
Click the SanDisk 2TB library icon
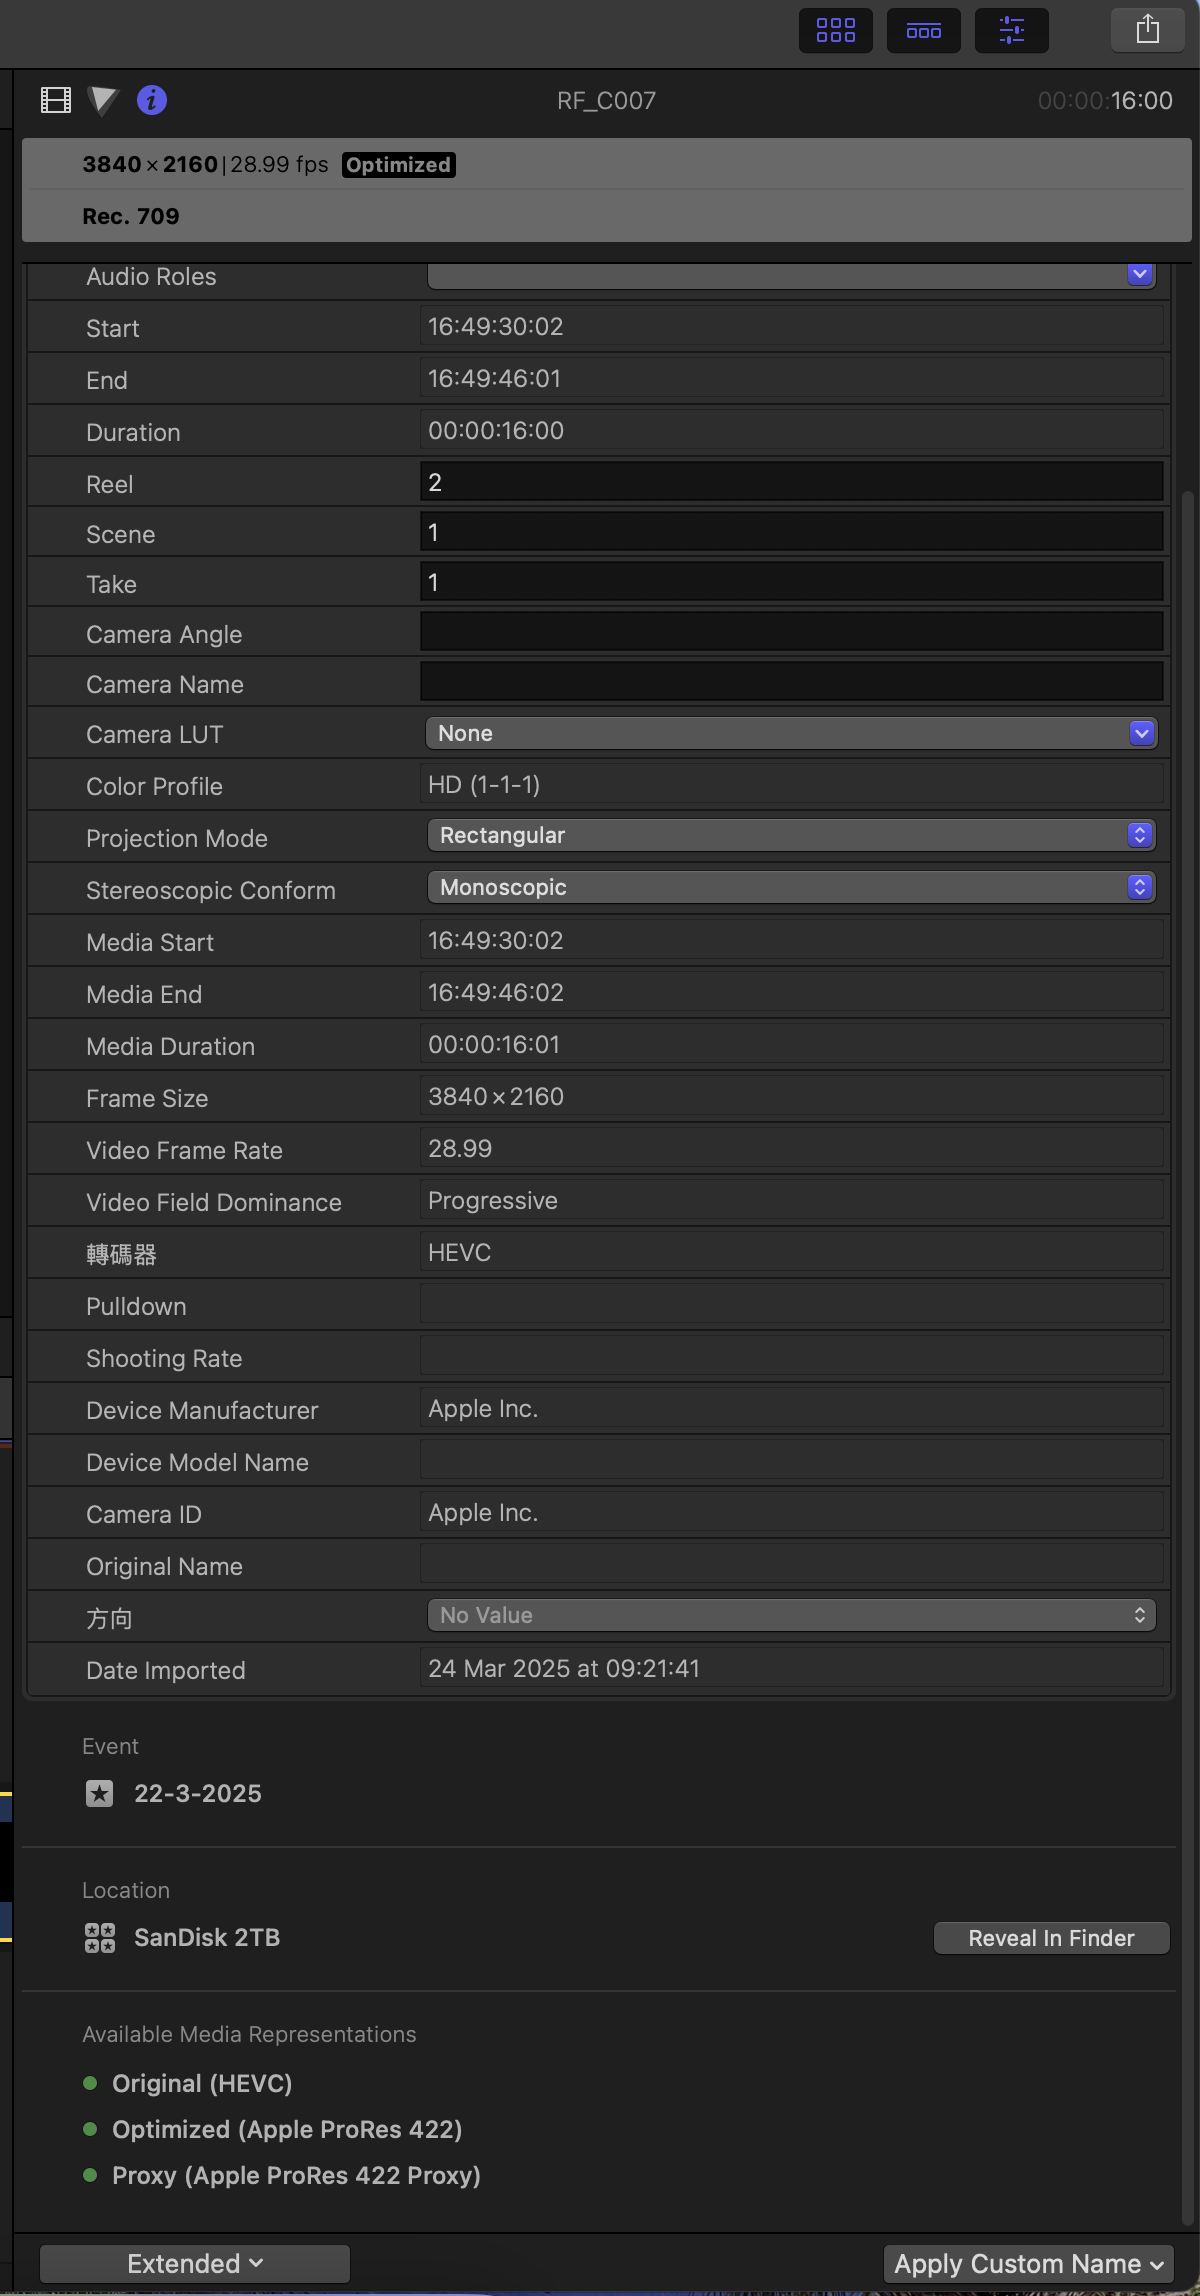99,1937
